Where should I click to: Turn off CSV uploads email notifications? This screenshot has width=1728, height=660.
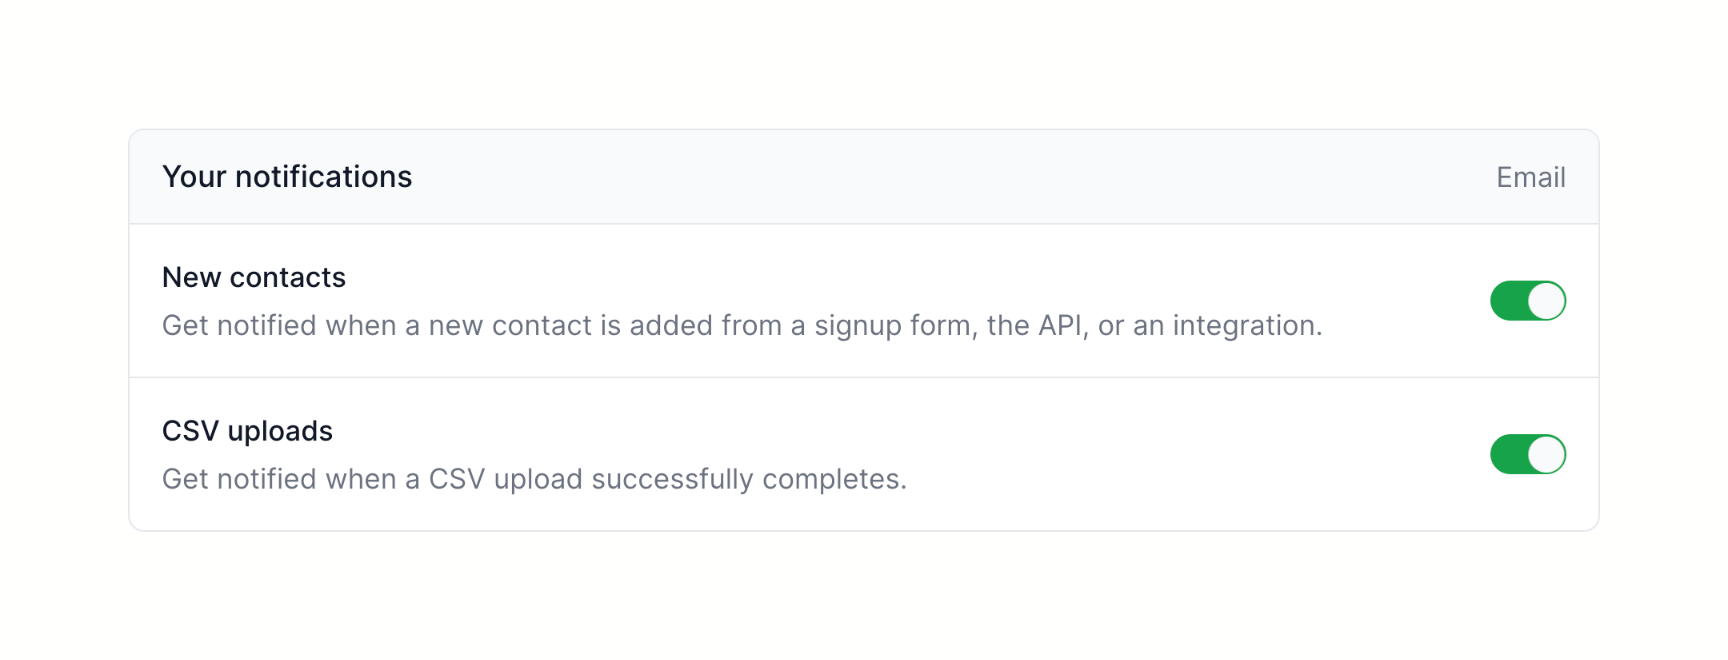click(x=1527, y=455)
